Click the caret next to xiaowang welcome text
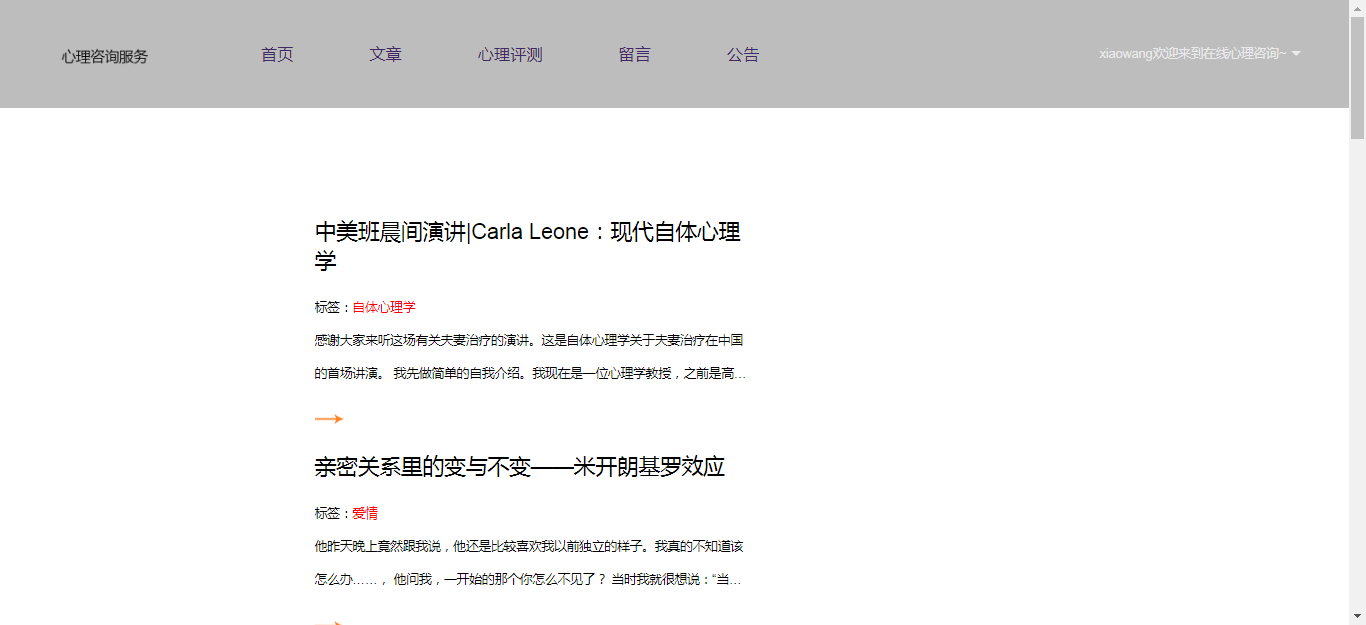Screen dimensions: 1366x625 pyautogui.click(x=1296, y=54)
